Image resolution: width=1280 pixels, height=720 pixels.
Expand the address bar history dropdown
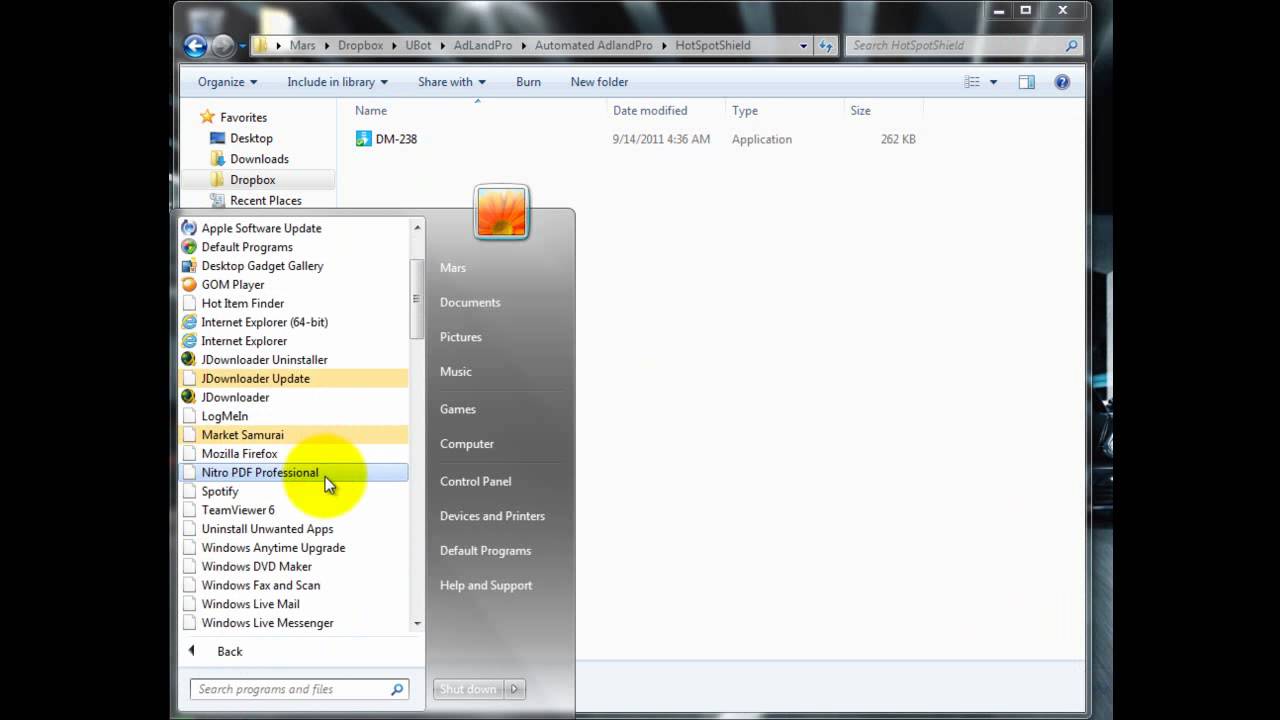point(803,45)
